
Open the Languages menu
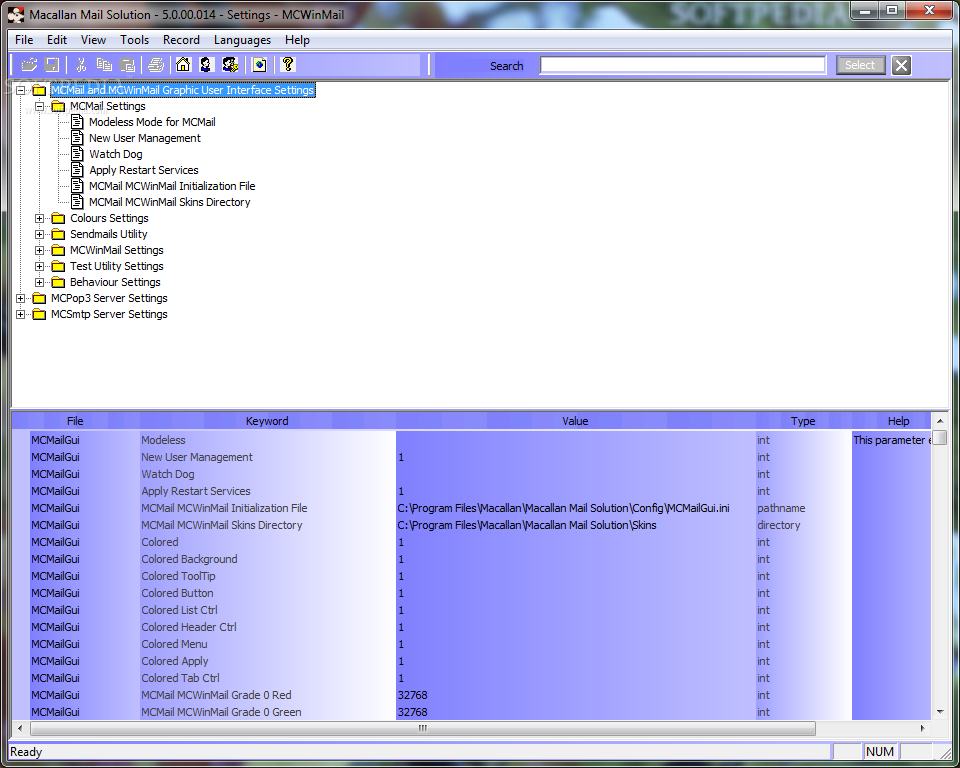(x=242, y=40)
